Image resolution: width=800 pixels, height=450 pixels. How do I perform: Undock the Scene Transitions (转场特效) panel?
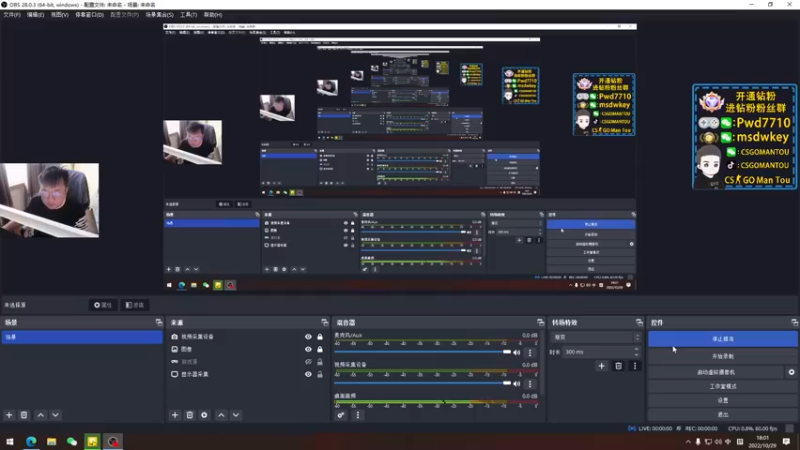639,322
